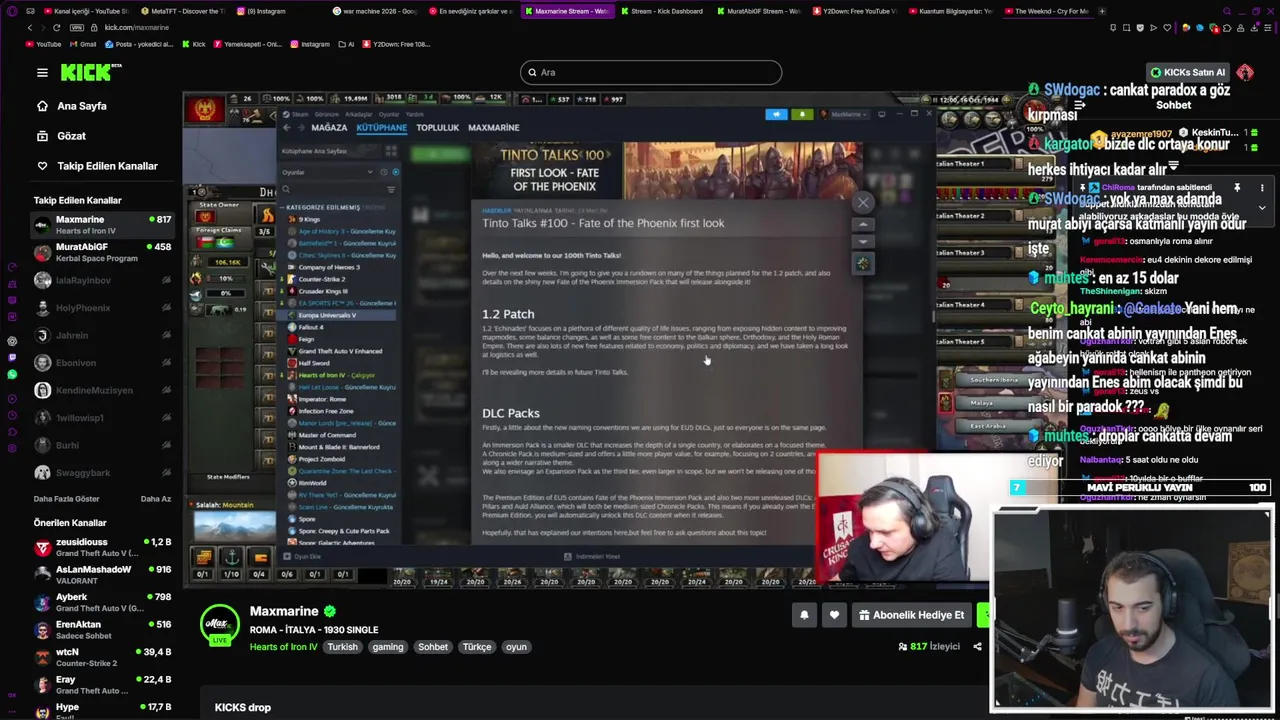Open Jahrein channel in sidebar
The width and height of the screenshot is (1280, 720).
point(101,336)
